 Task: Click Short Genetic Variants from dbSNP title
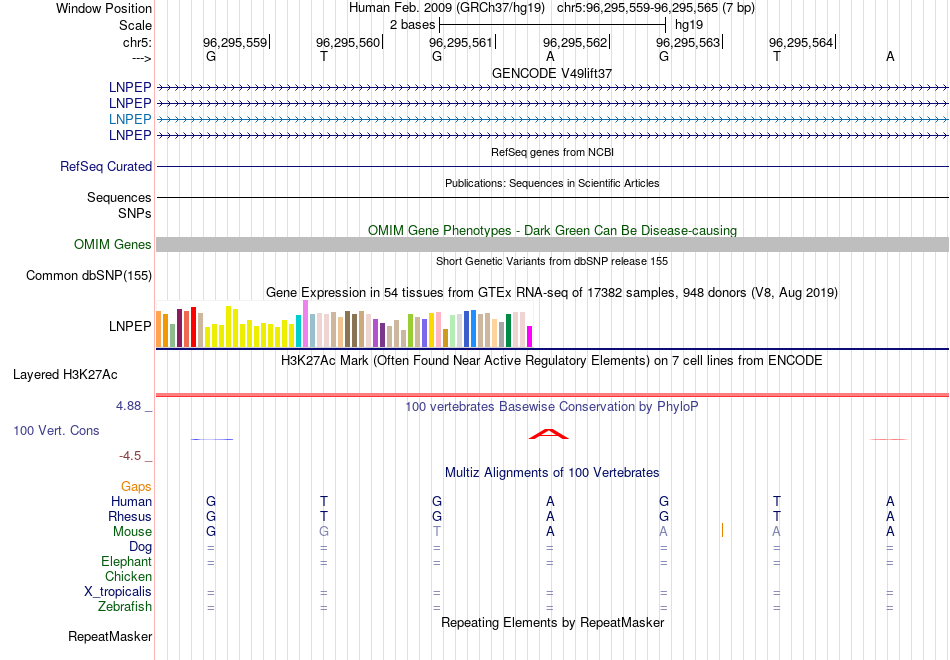click(x=552, y=261)
